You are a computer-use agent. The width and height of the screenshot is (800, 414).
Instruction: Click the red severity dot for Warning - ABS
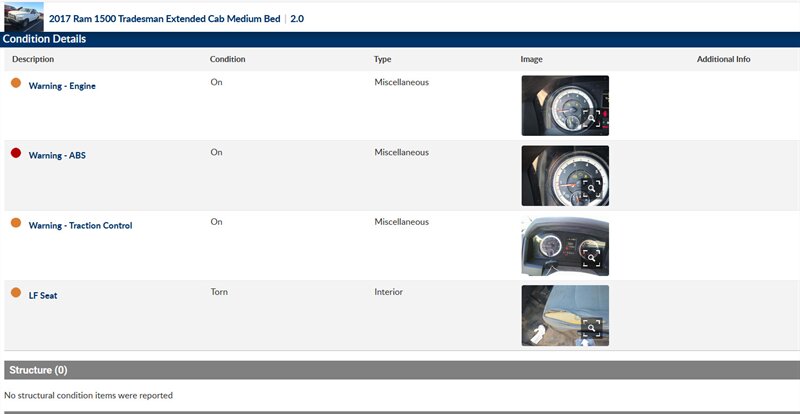[x=16, y=153]
